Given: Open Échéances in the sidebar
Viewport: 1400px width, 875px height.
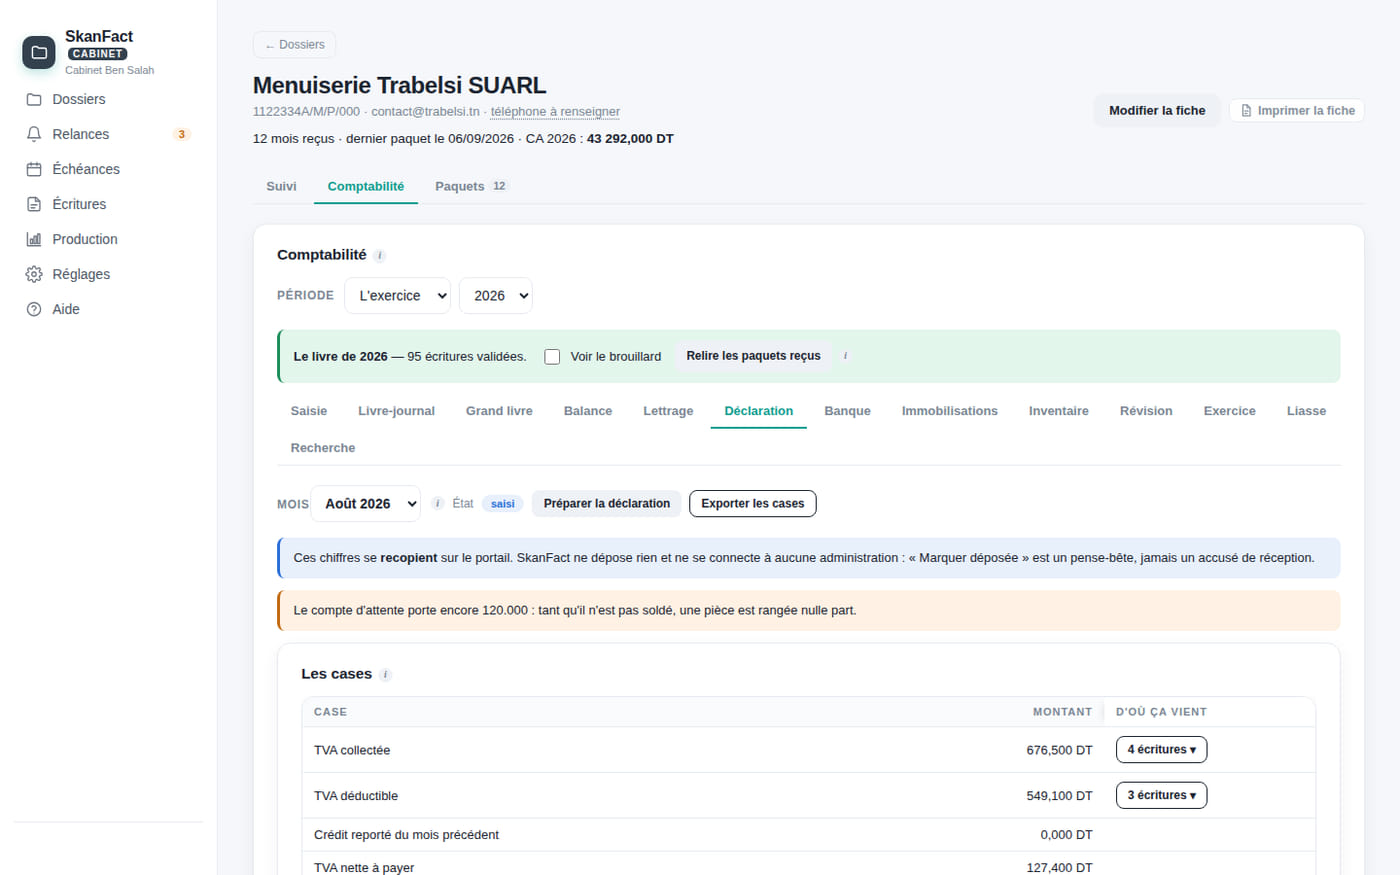Looking at the screenshot, I should click(108, 169).
